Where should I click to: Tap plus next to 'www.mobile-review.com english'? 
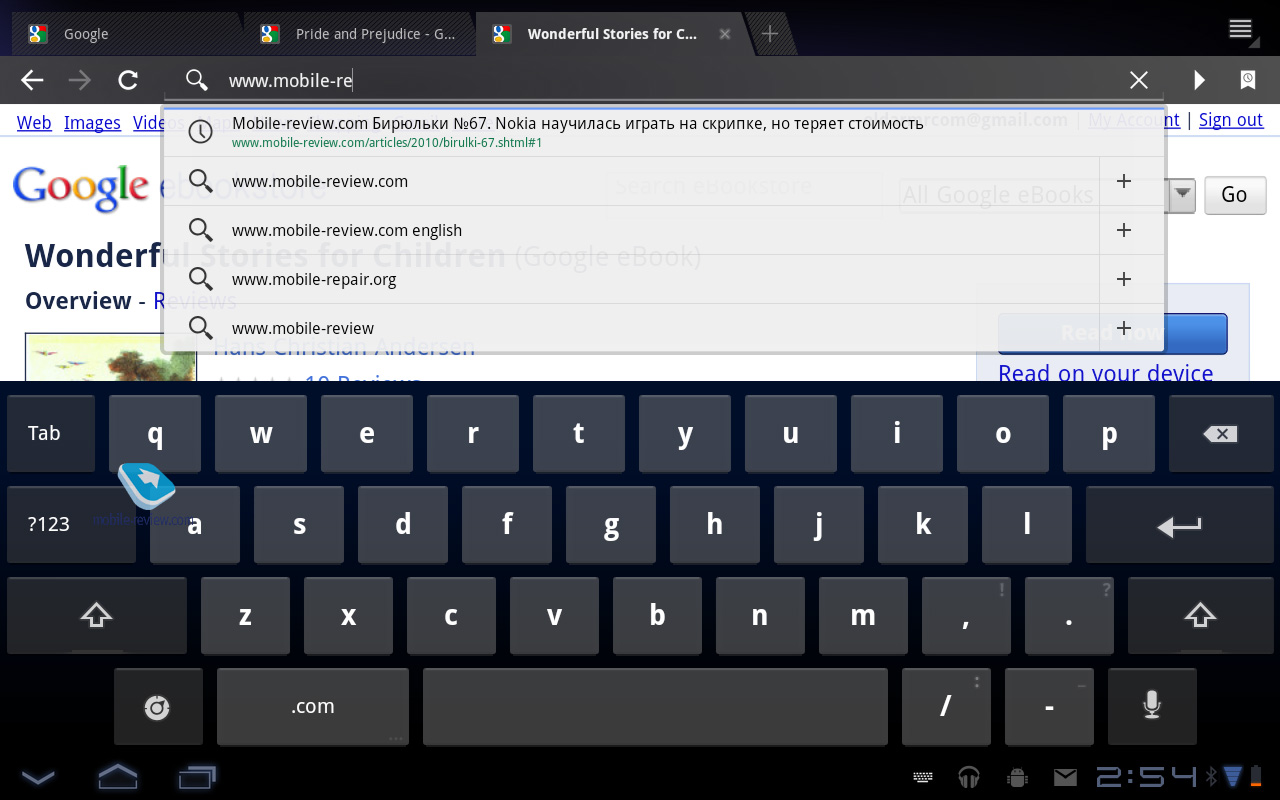click(x=1124, y=230)
